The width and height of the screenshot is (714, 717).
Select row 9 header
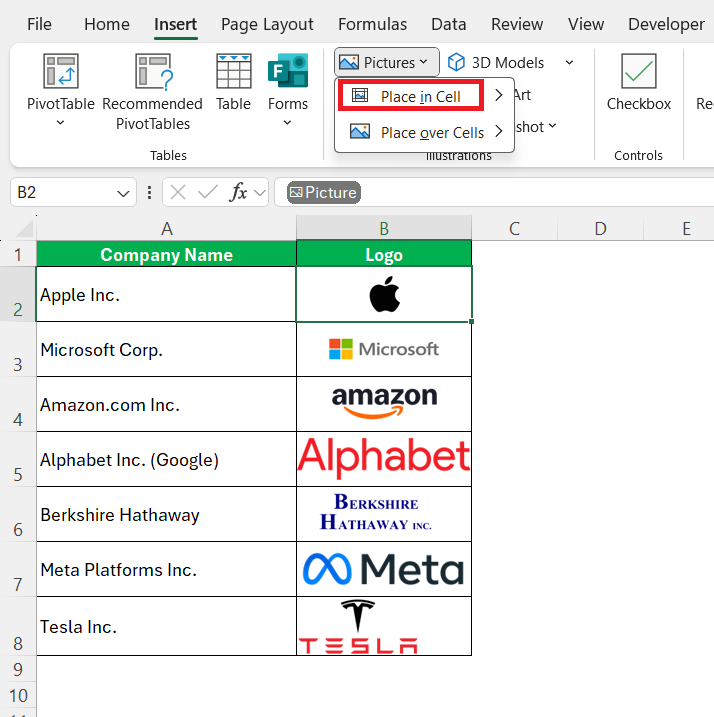18,669
